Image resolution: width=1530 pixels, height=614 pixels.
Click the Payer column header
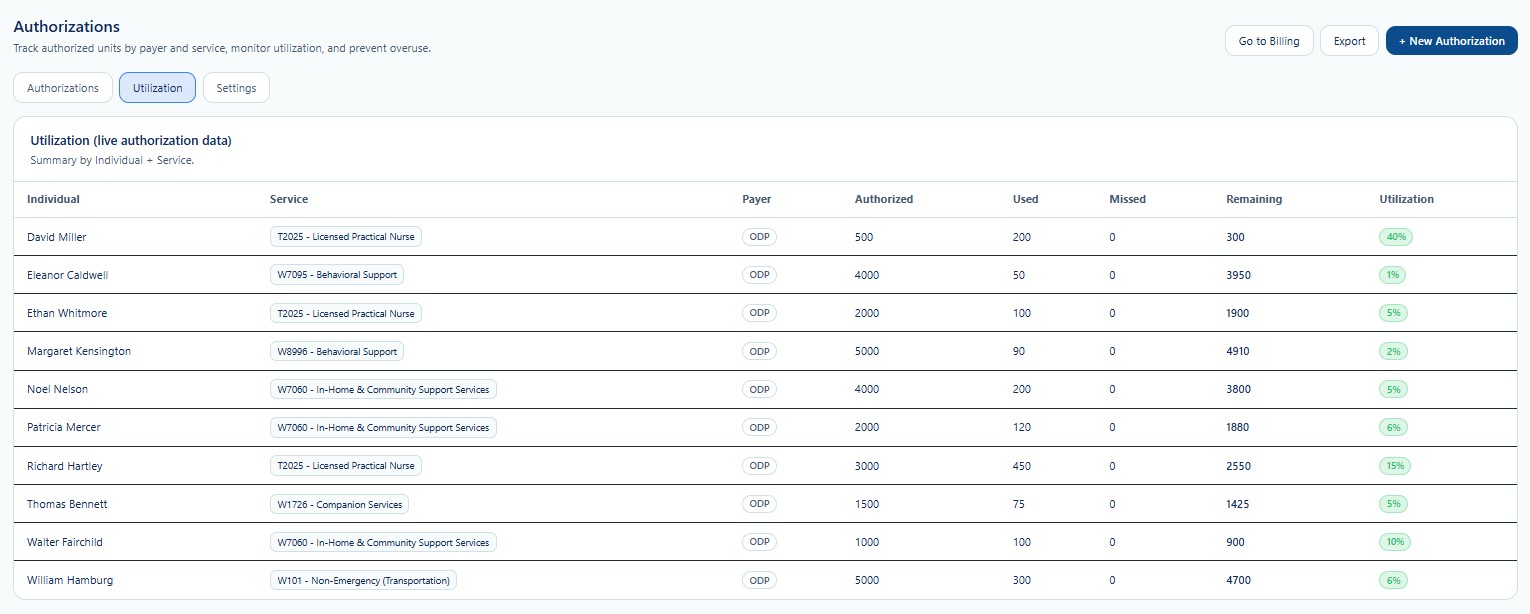point(757,199)
